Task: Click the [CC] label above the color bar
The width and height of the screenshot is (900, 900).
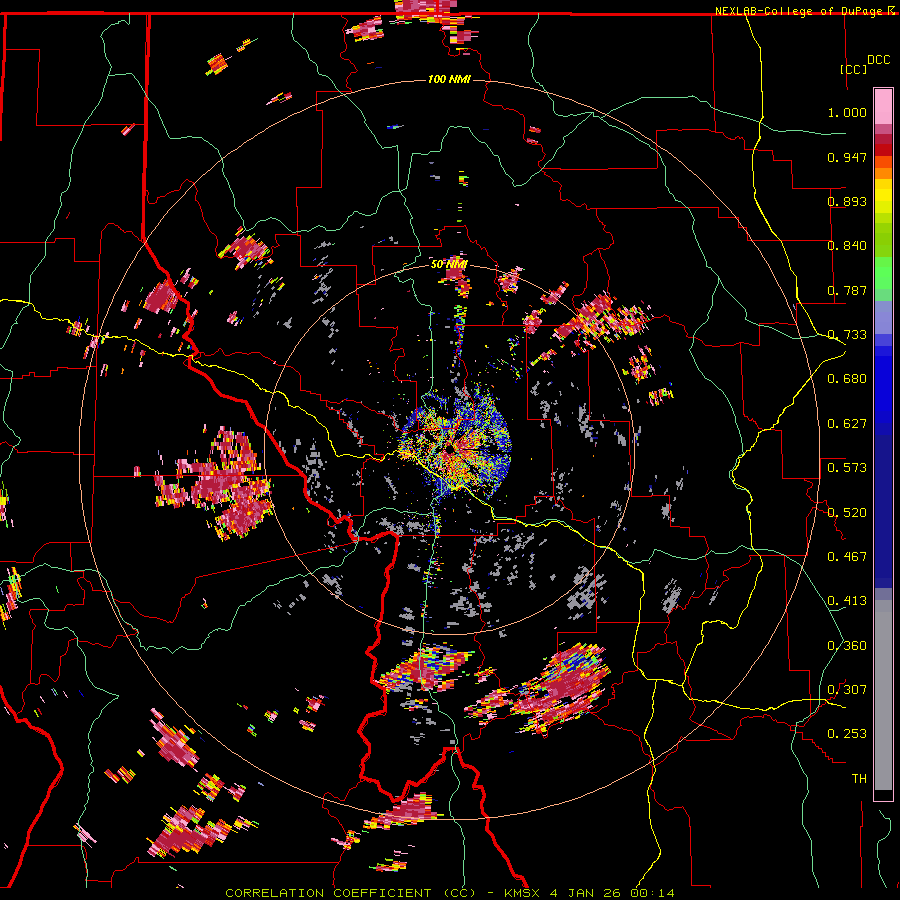Action: [854, 69]
